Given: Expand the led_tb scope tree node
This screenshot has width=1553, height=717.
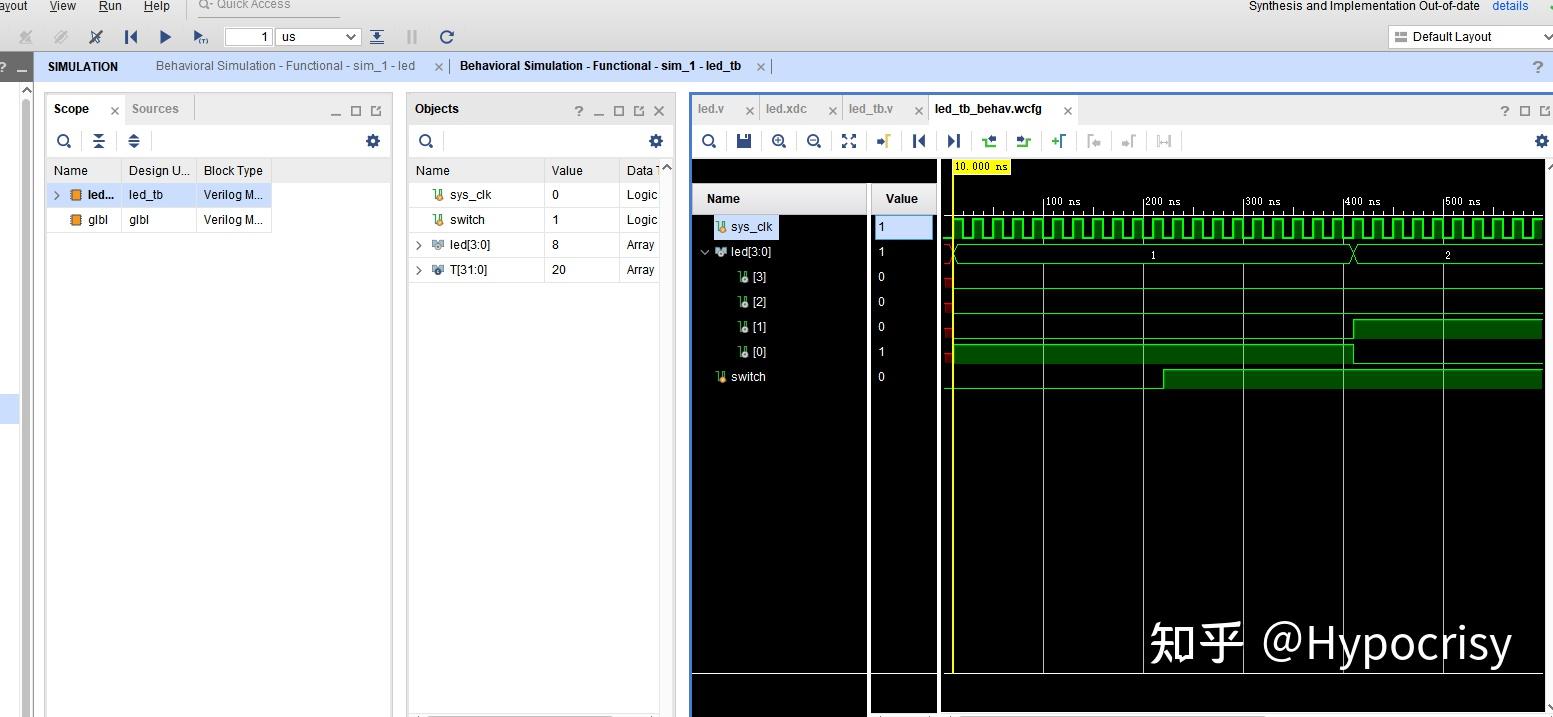Looking at the screenshot, I should click(x=57, y=195).
